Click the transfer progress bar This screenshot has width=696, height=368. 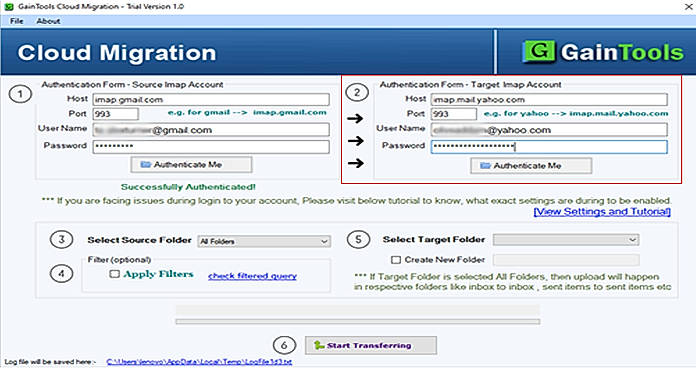(358, 321)
